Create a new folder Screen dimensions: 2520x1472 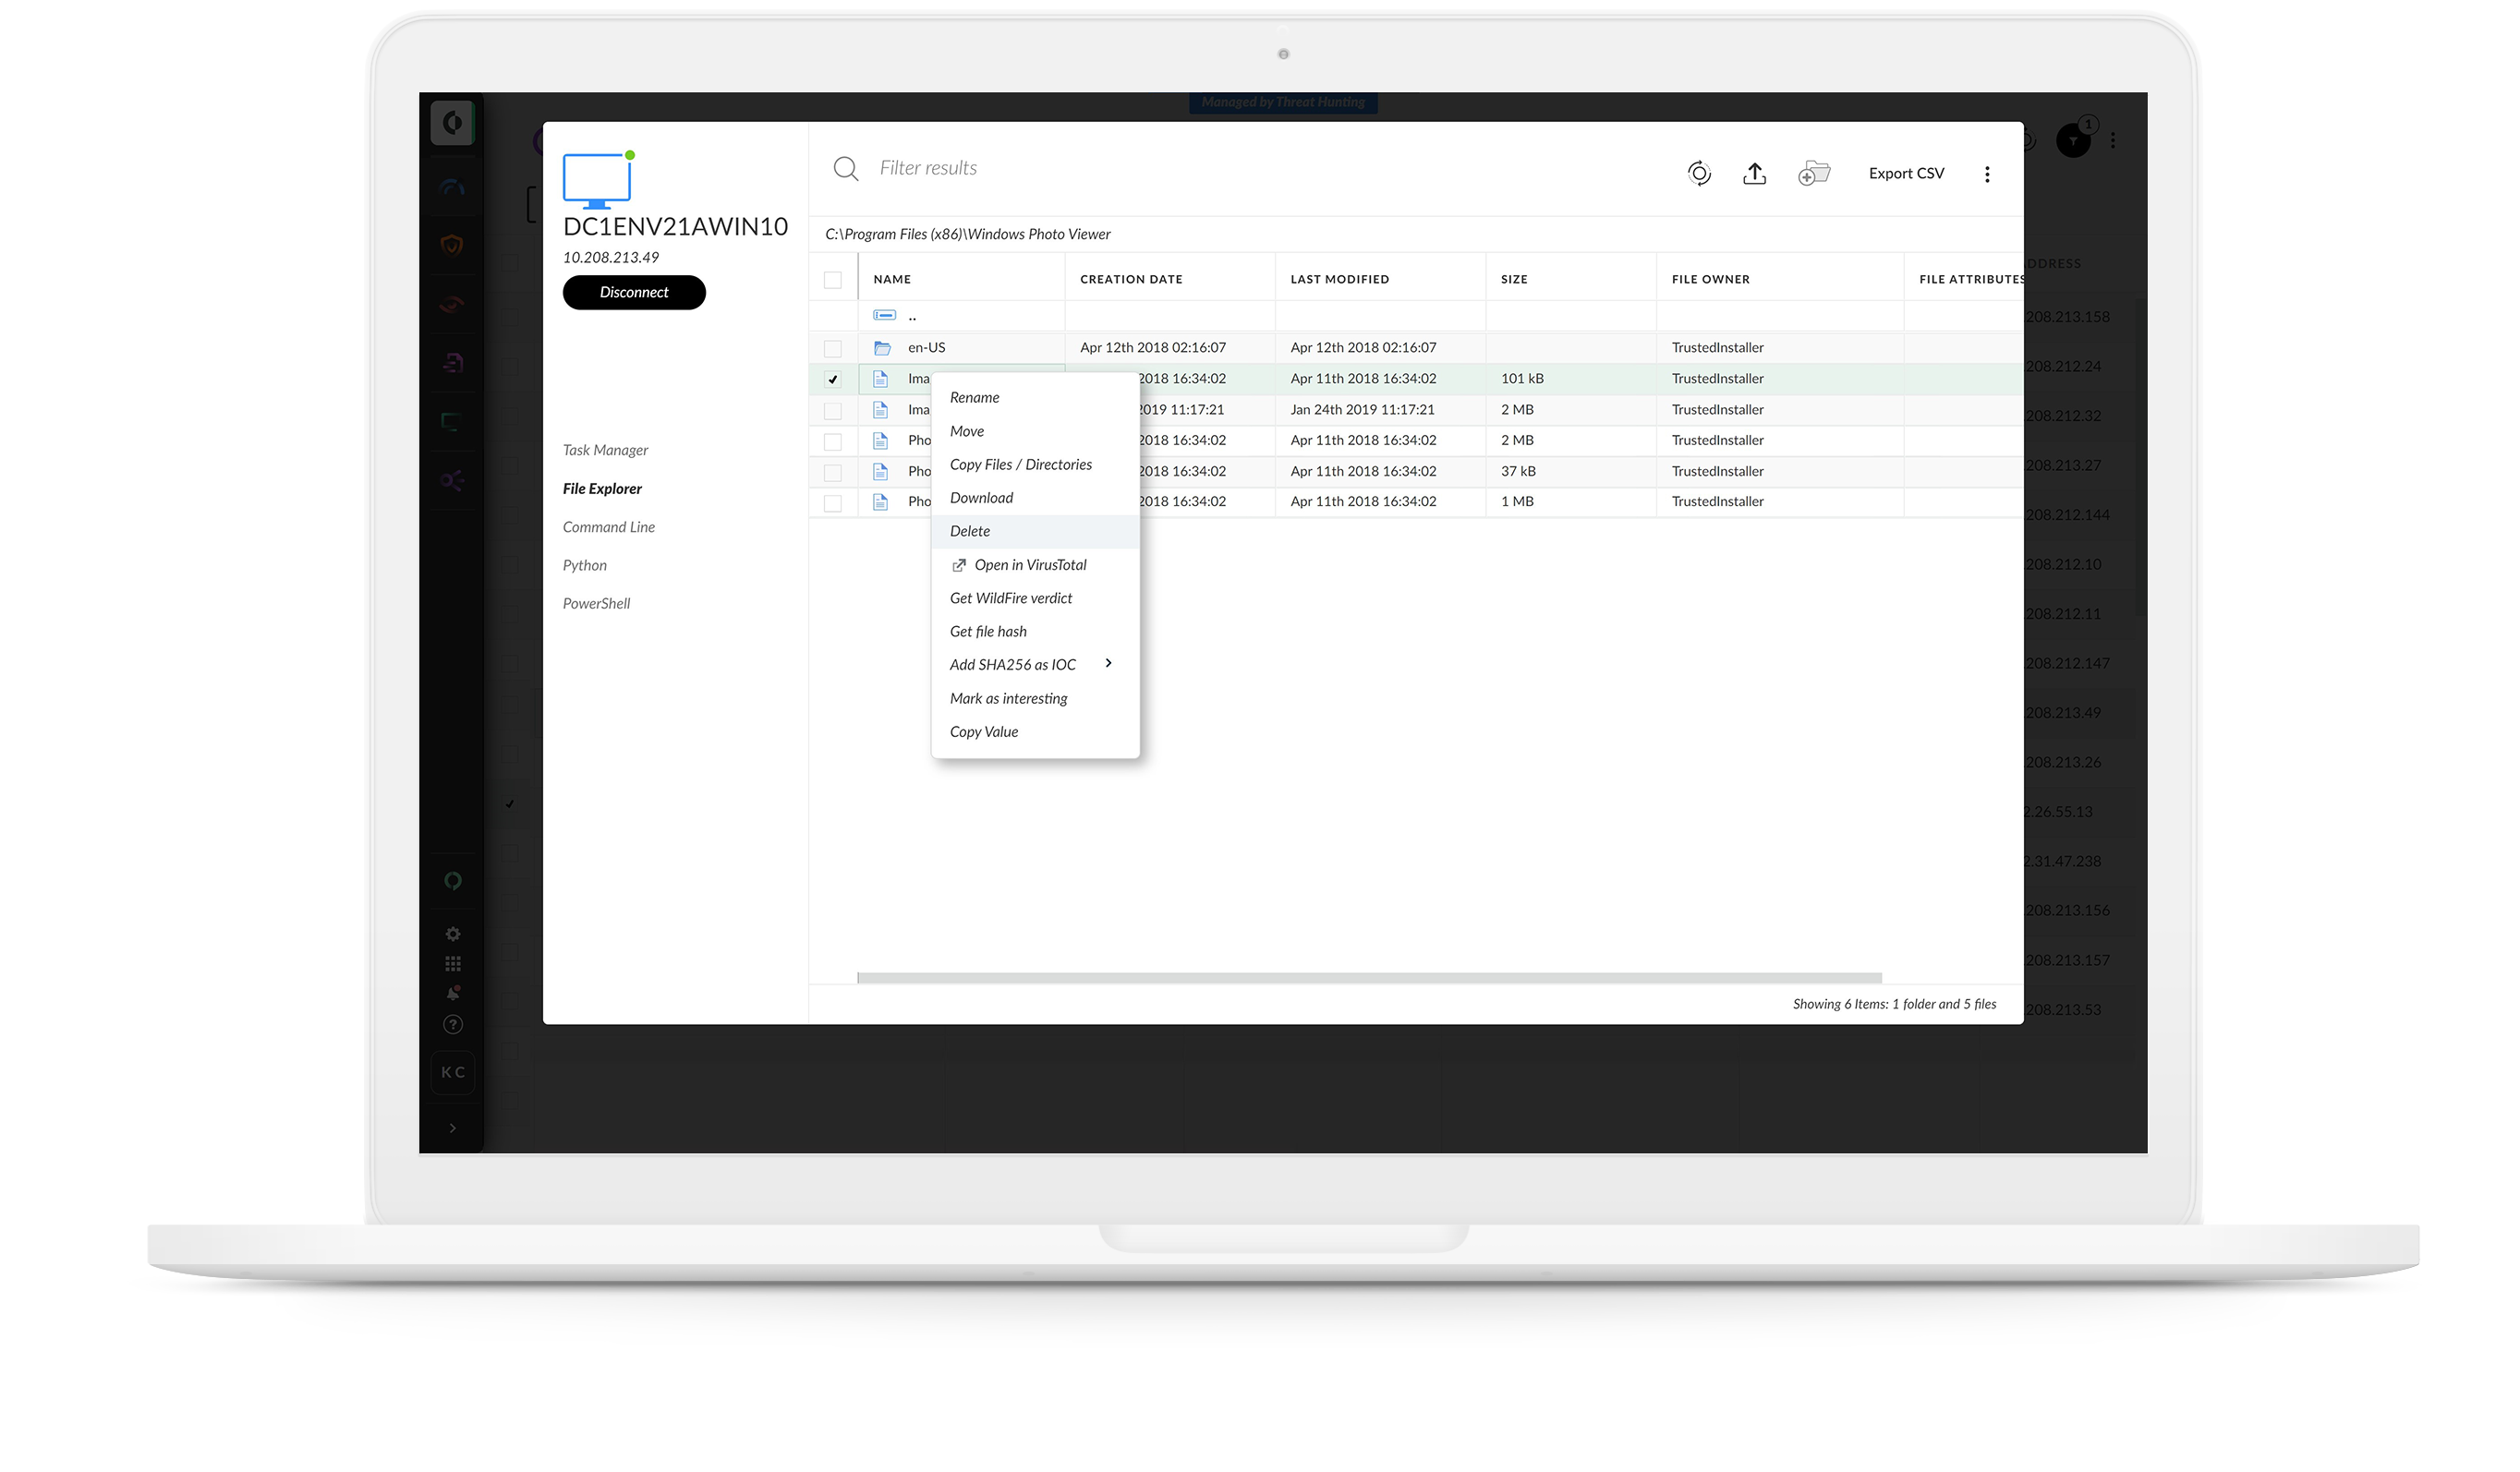(x=1814, y=173)
